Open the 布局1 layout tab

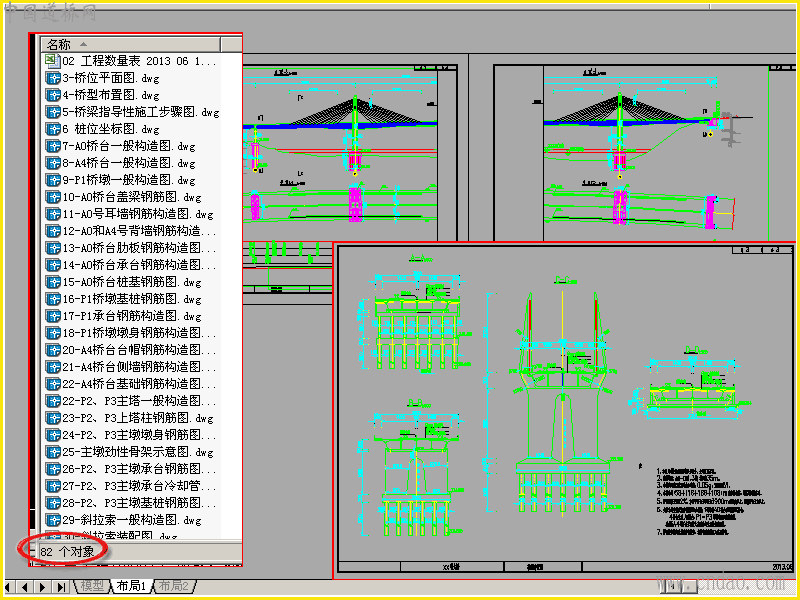click(131, 586)
